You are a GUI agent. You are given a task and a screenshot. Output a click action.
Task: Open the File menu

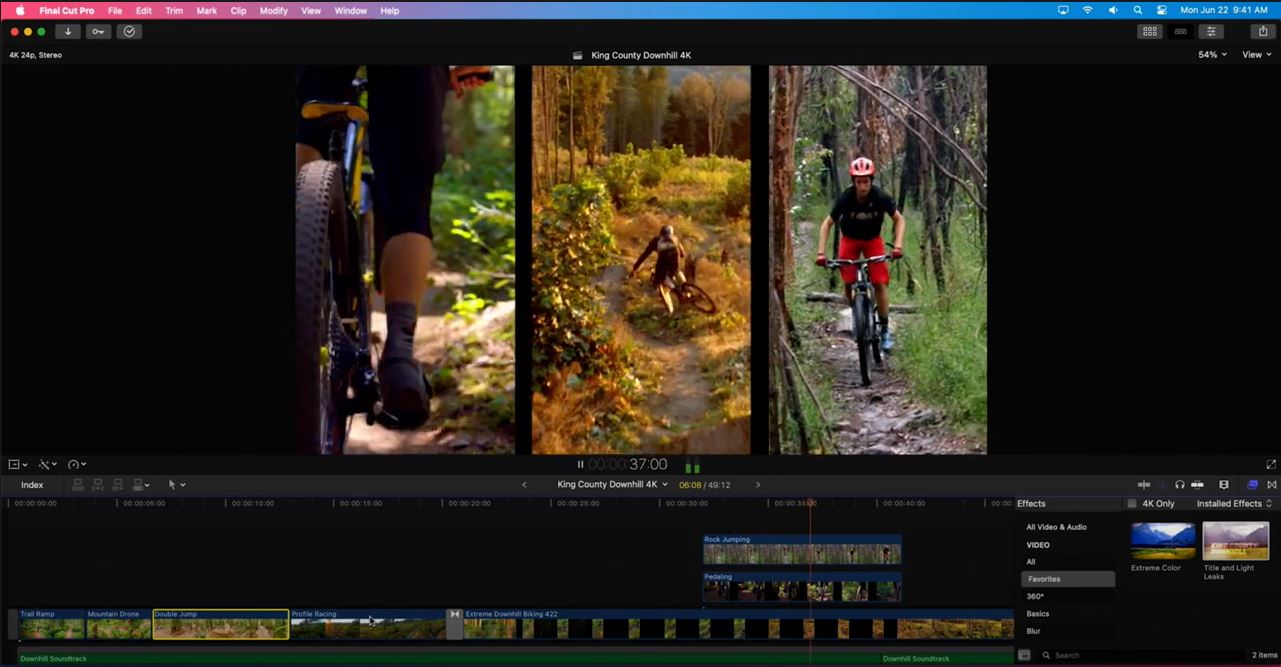click(115, 10)
